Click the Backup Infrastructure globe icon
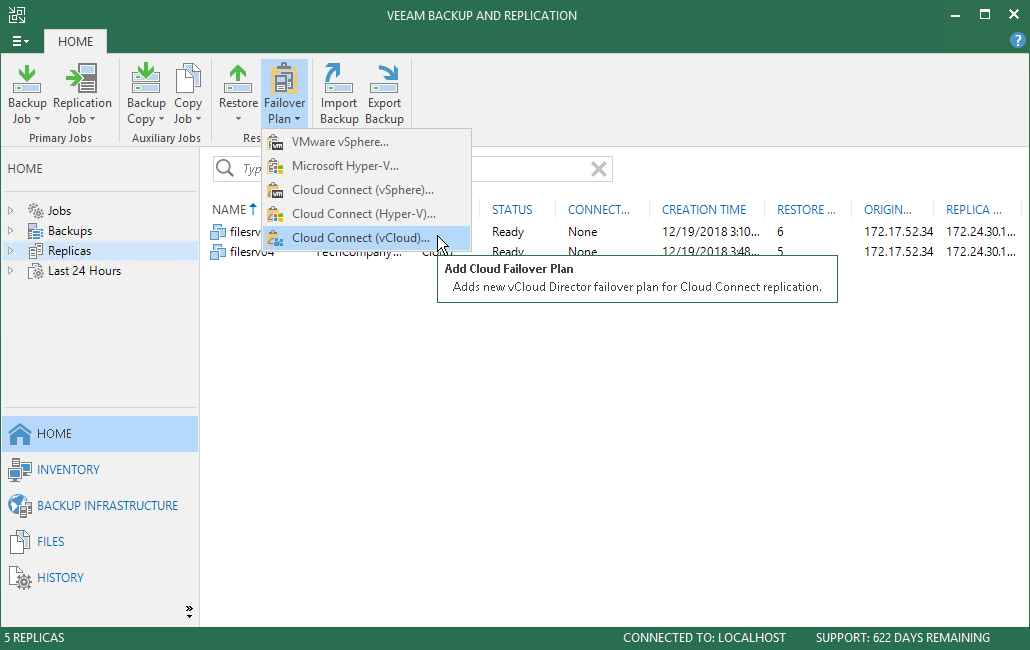The height and width of the screenshot is (650, 1030). pos(20,506)
